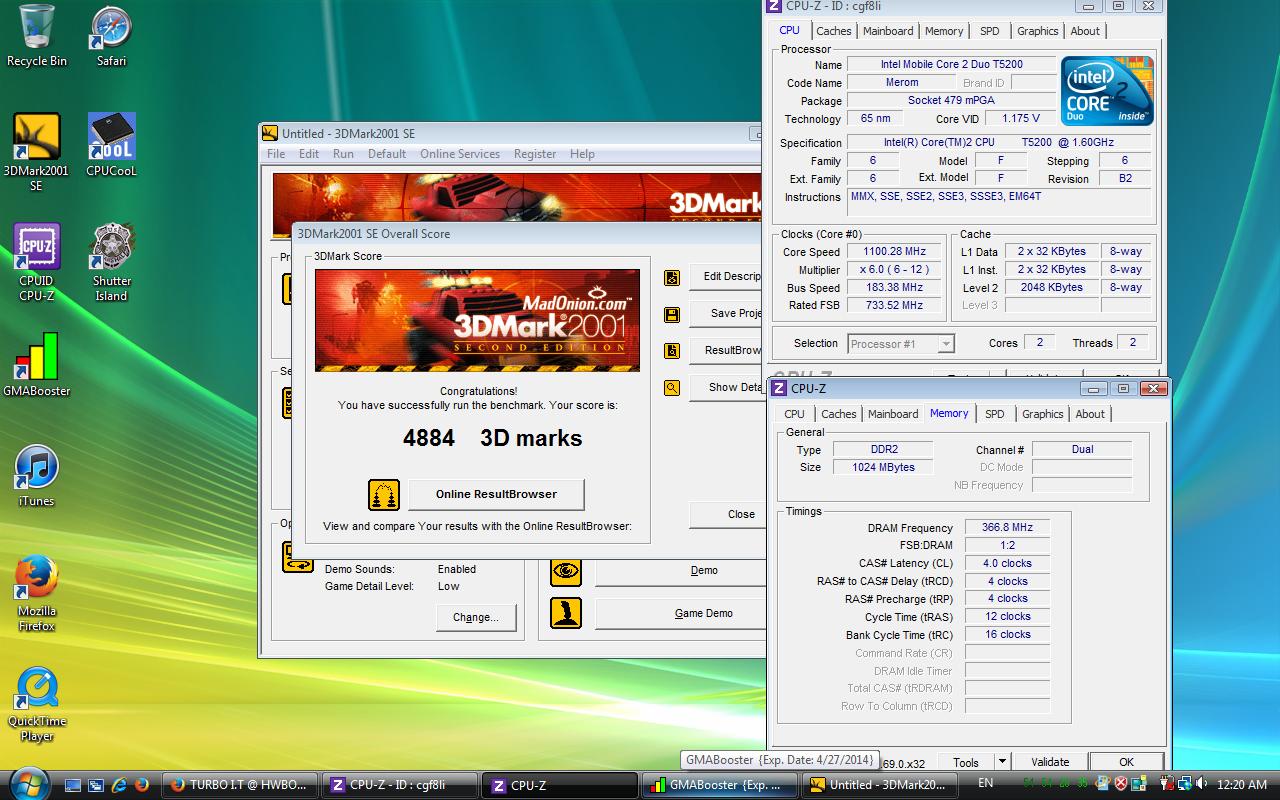
Task: Launch GMABooster from the desktop
Action: point(37,365)
